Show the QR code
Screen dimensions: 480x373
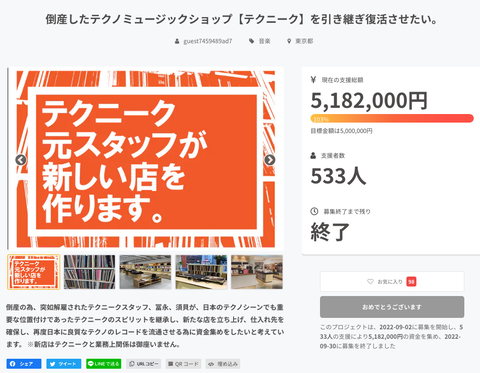pos(184,364)
